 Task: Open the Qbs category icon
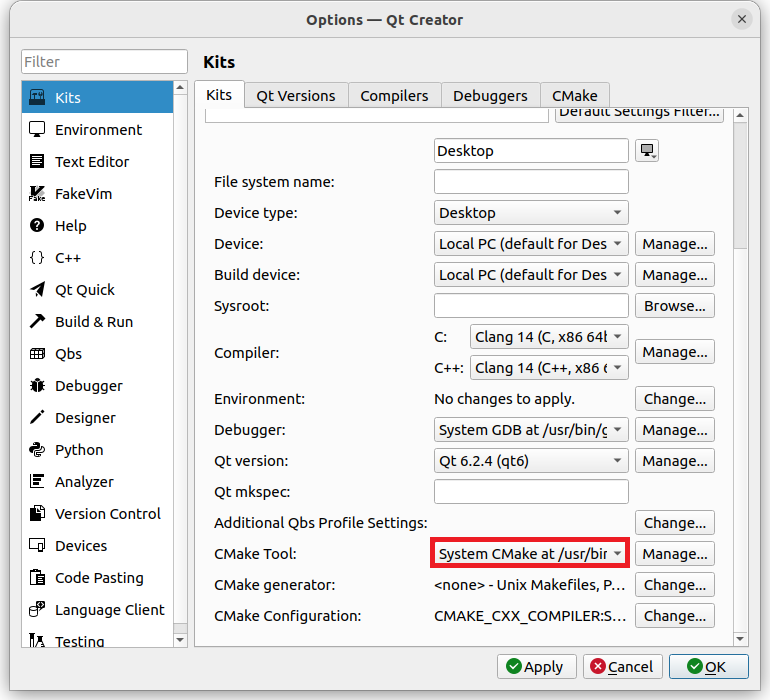coord(37,354)
